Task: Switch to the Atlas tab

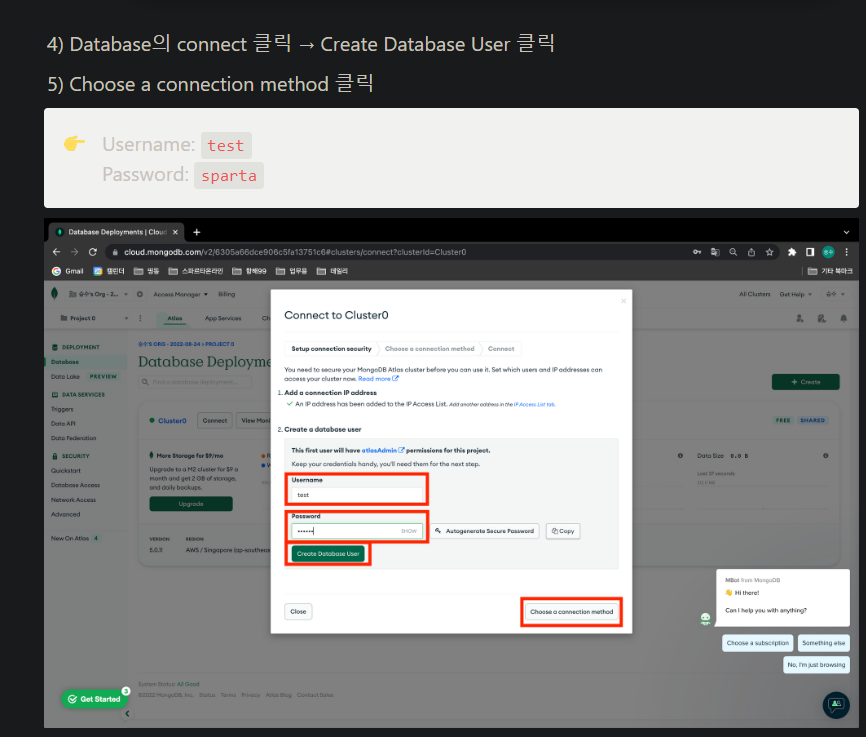Action: [x=175, y=319]
